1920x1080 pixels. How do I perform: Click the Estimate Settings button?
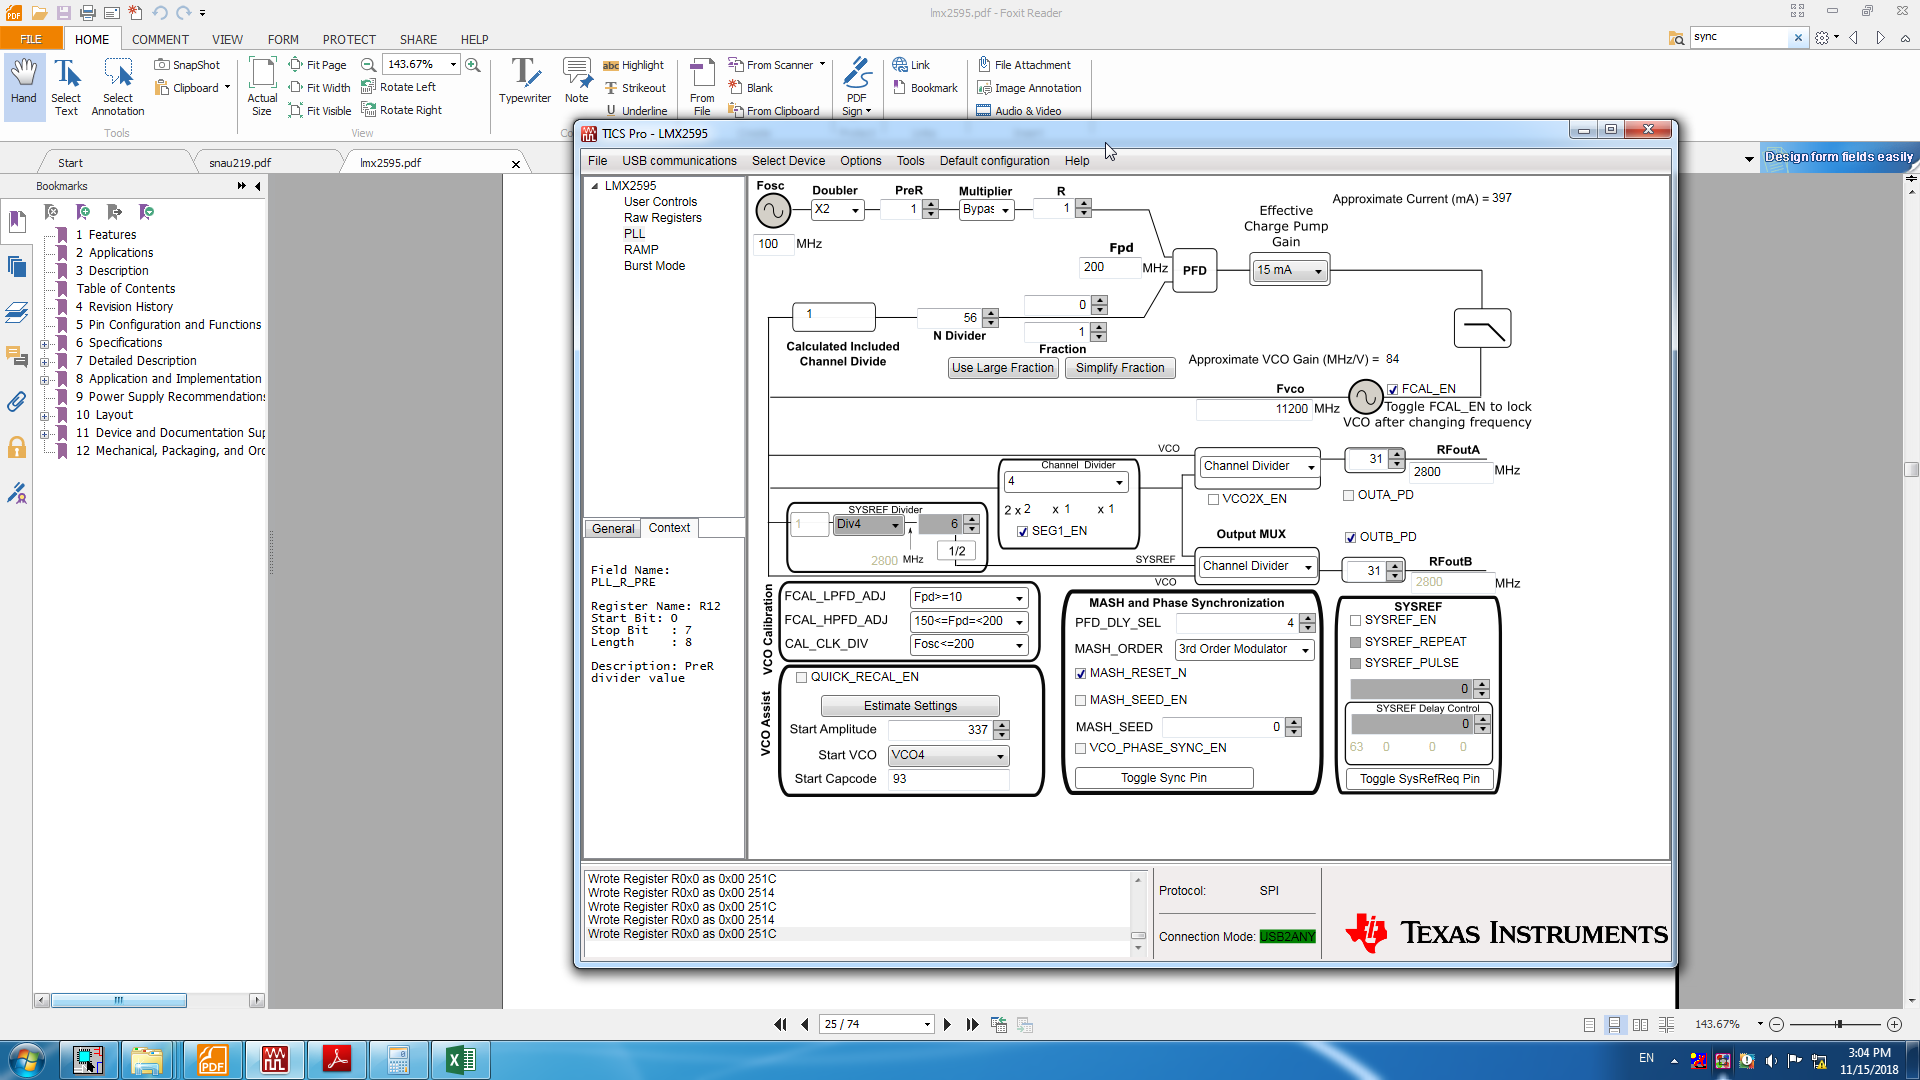pos(910,706)
